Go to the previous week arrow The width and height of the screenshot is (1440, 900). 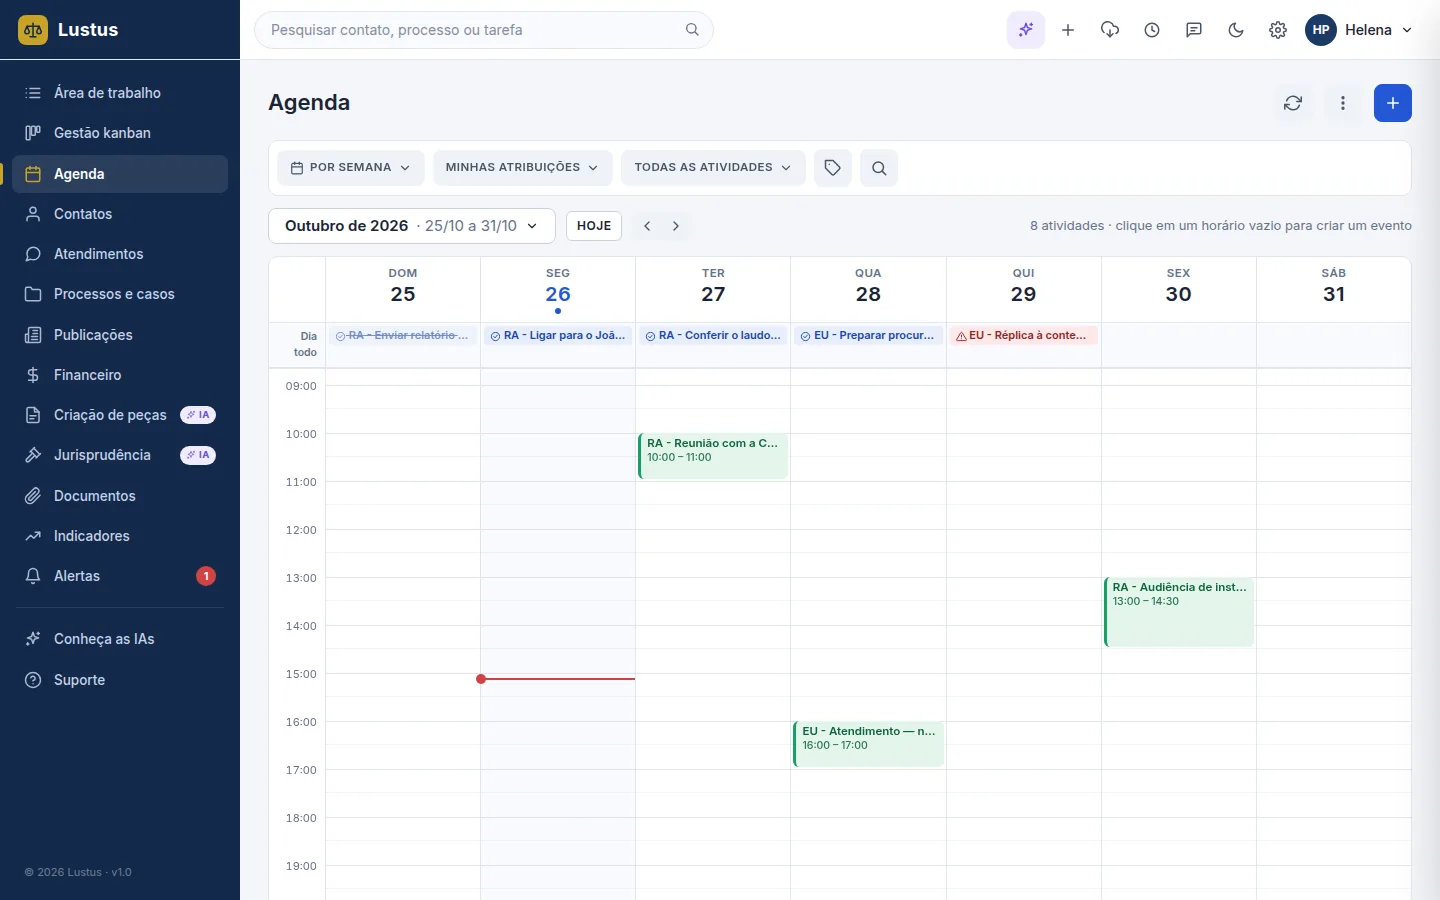pyautogui.click(x=647, y=226)
